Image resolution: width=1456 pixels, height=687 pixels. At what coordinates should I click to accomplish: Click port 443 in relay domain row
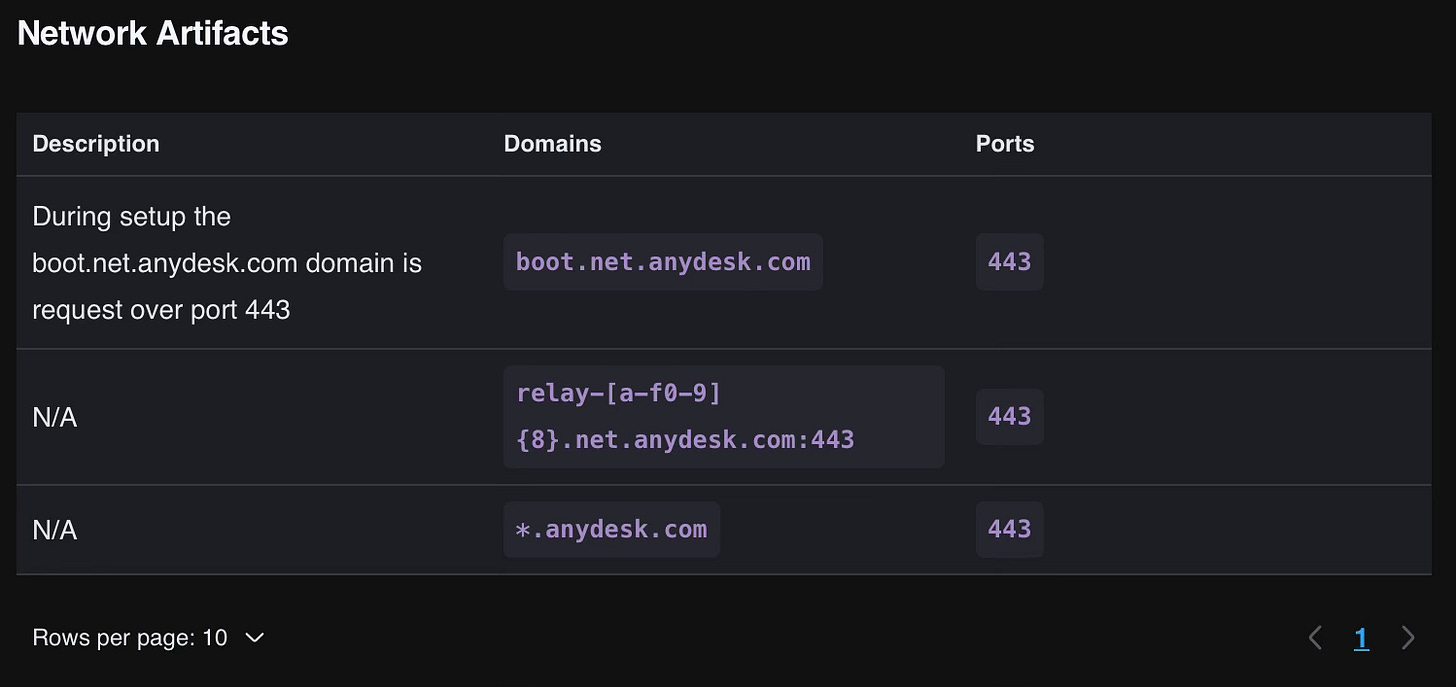(1009, 417)
